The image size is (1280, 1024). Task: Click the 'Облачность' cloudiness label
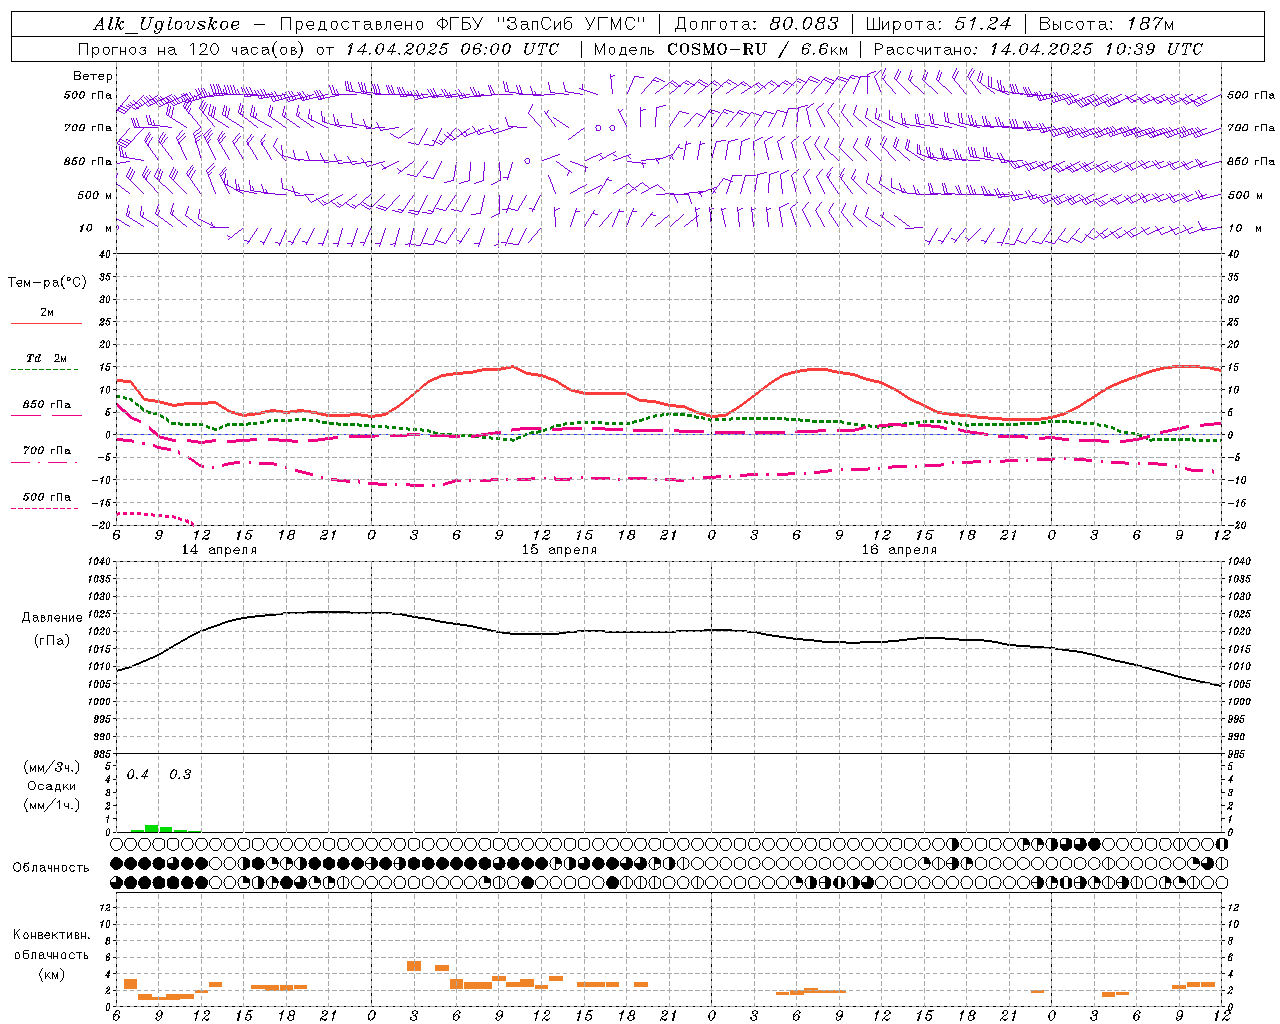click(x=51, y=868)
